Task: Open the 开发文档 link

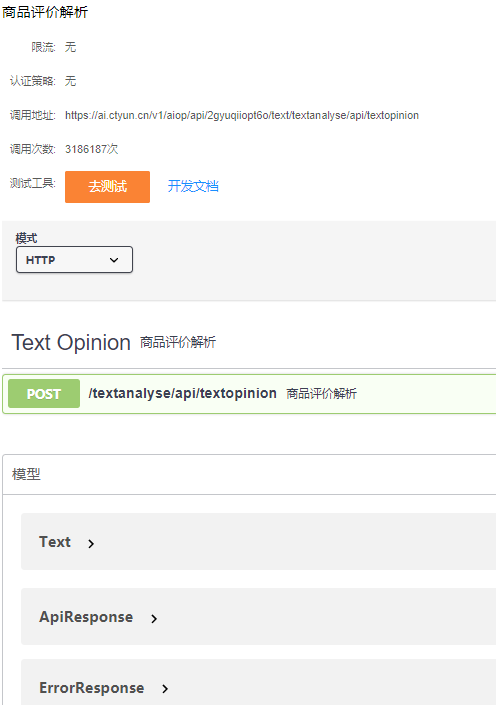Action: point(193,186)
